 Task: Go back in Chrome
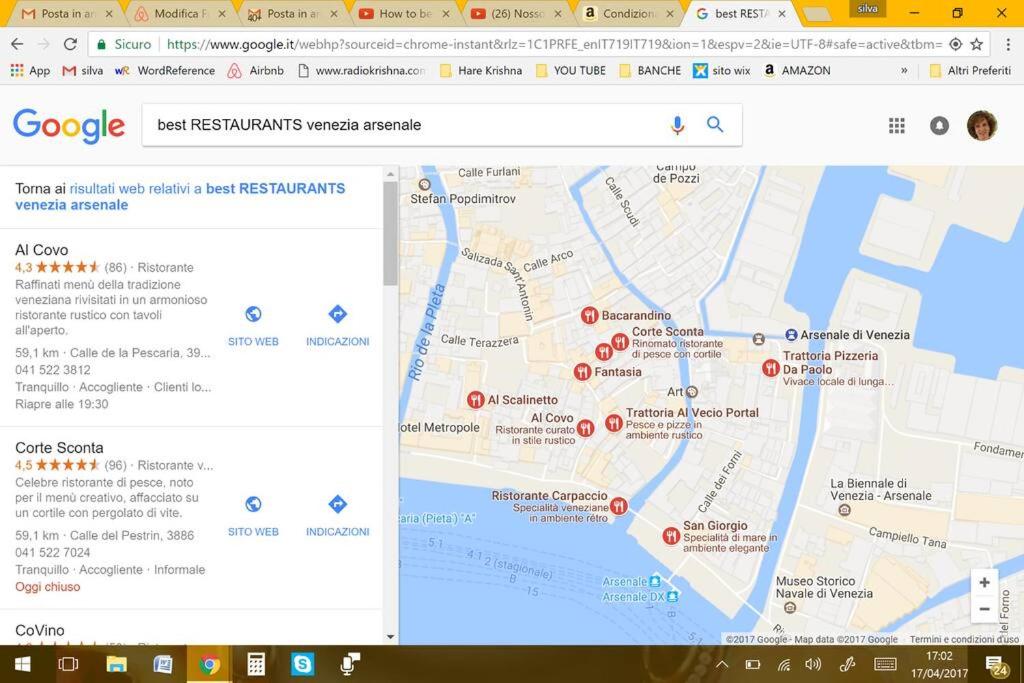(x=17, y=44)
